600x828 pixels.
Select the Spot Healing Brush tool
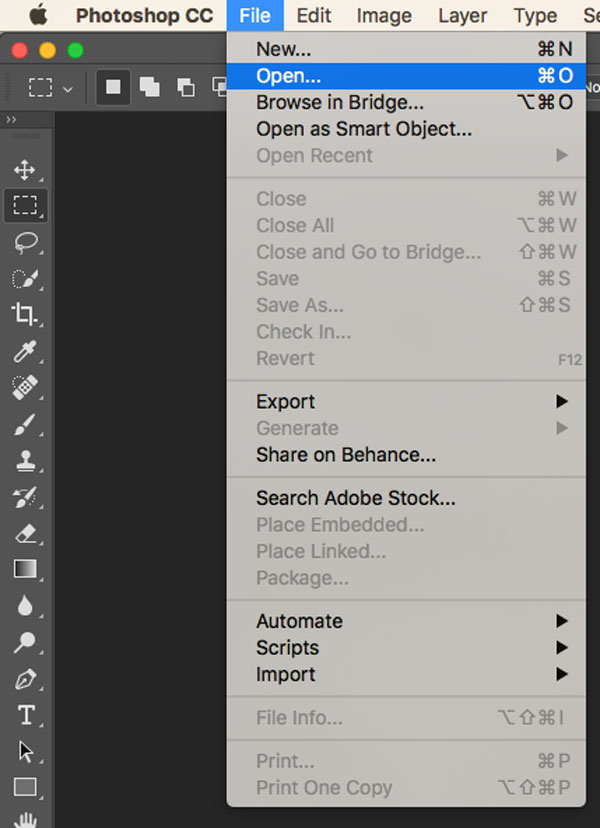click(x=25, y=387)
